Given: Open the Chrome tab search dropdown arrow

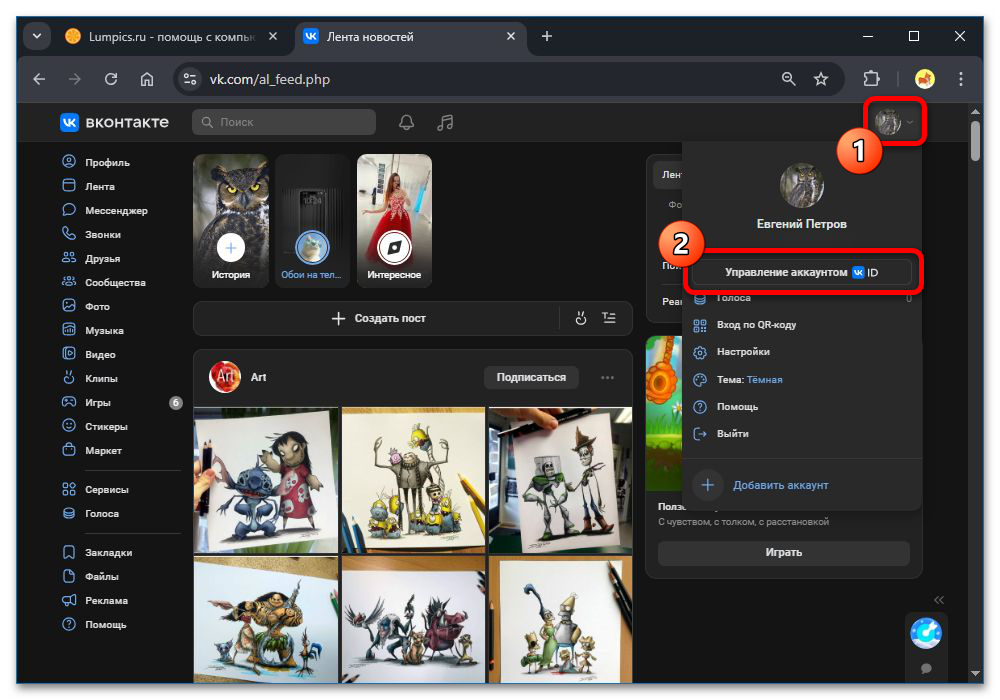Looking at the screenshot, I should pyautogui.click(x=37, y=36).
